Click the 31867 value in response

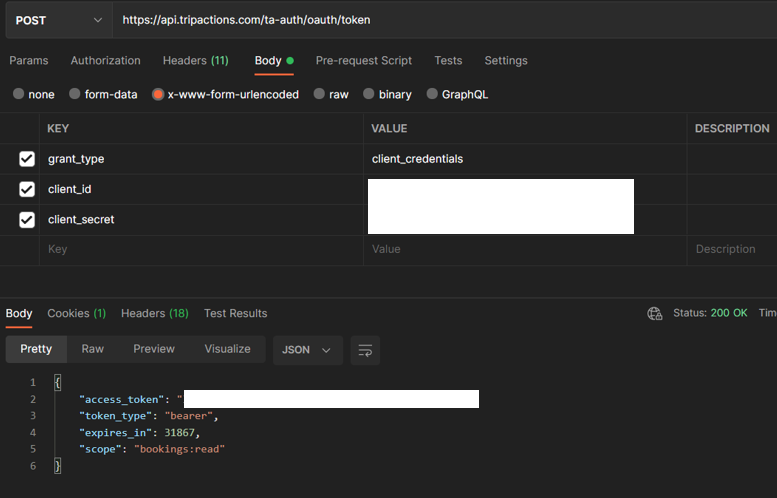[x=179, y=433]
